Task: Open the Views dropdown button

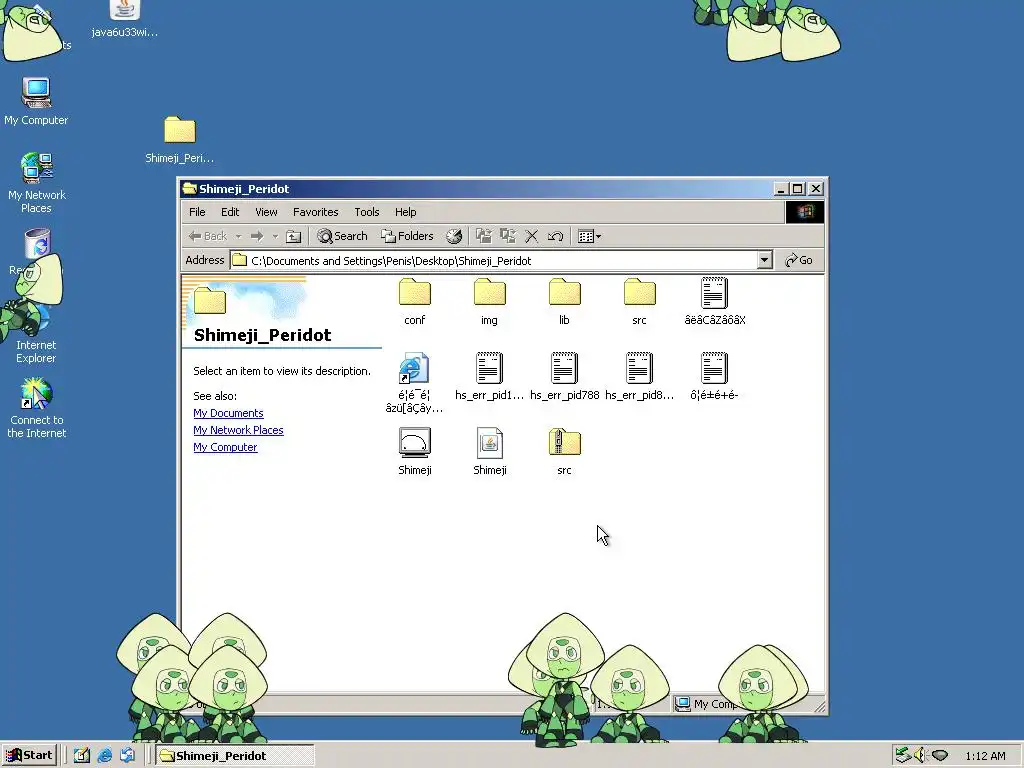Action: pos(590,236)
